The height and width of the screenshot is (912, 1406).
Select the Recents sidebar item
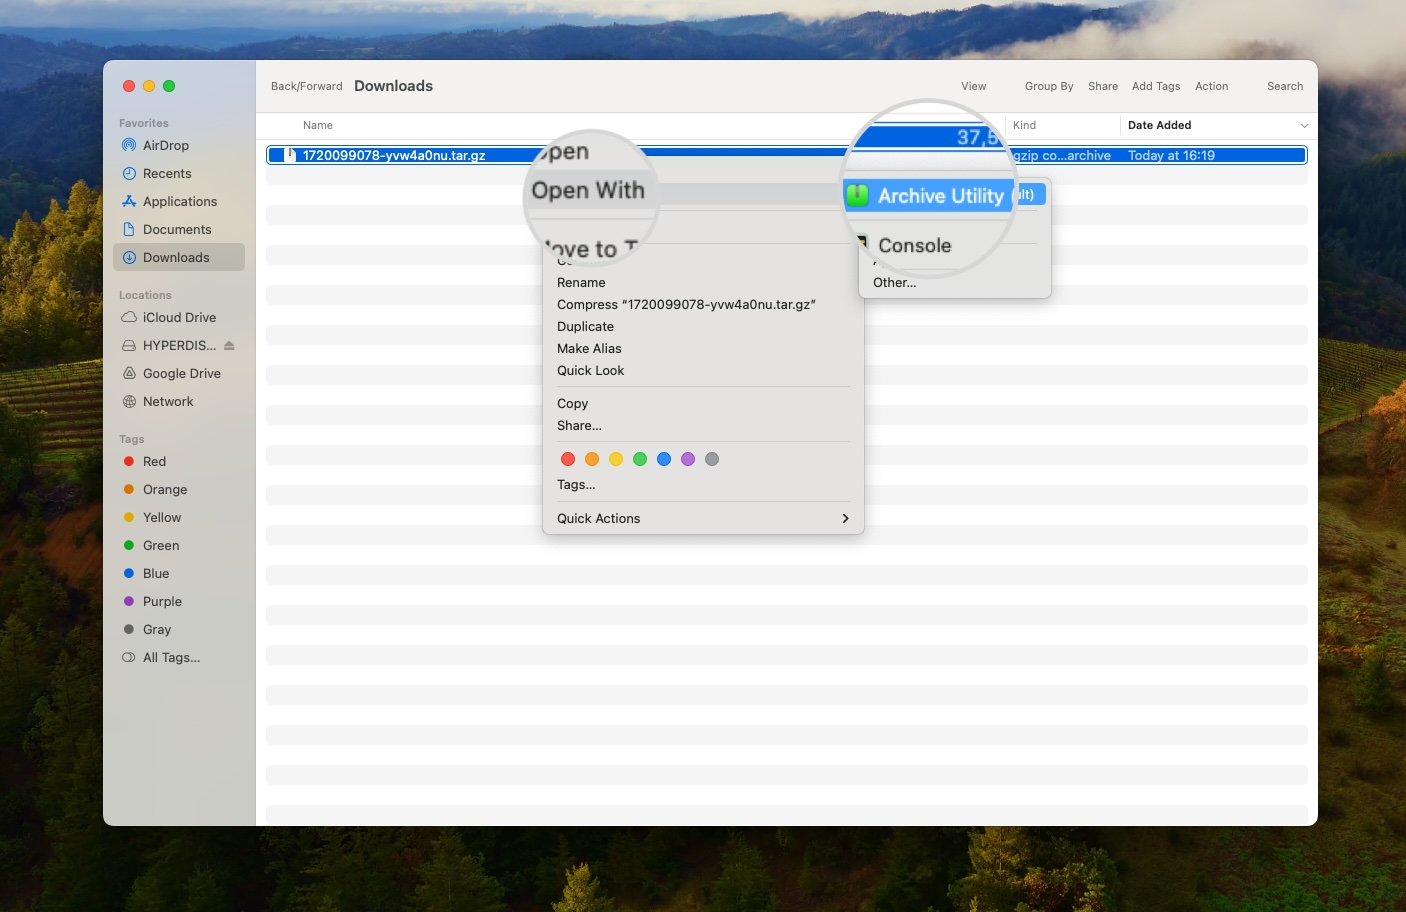coord(168,173)
